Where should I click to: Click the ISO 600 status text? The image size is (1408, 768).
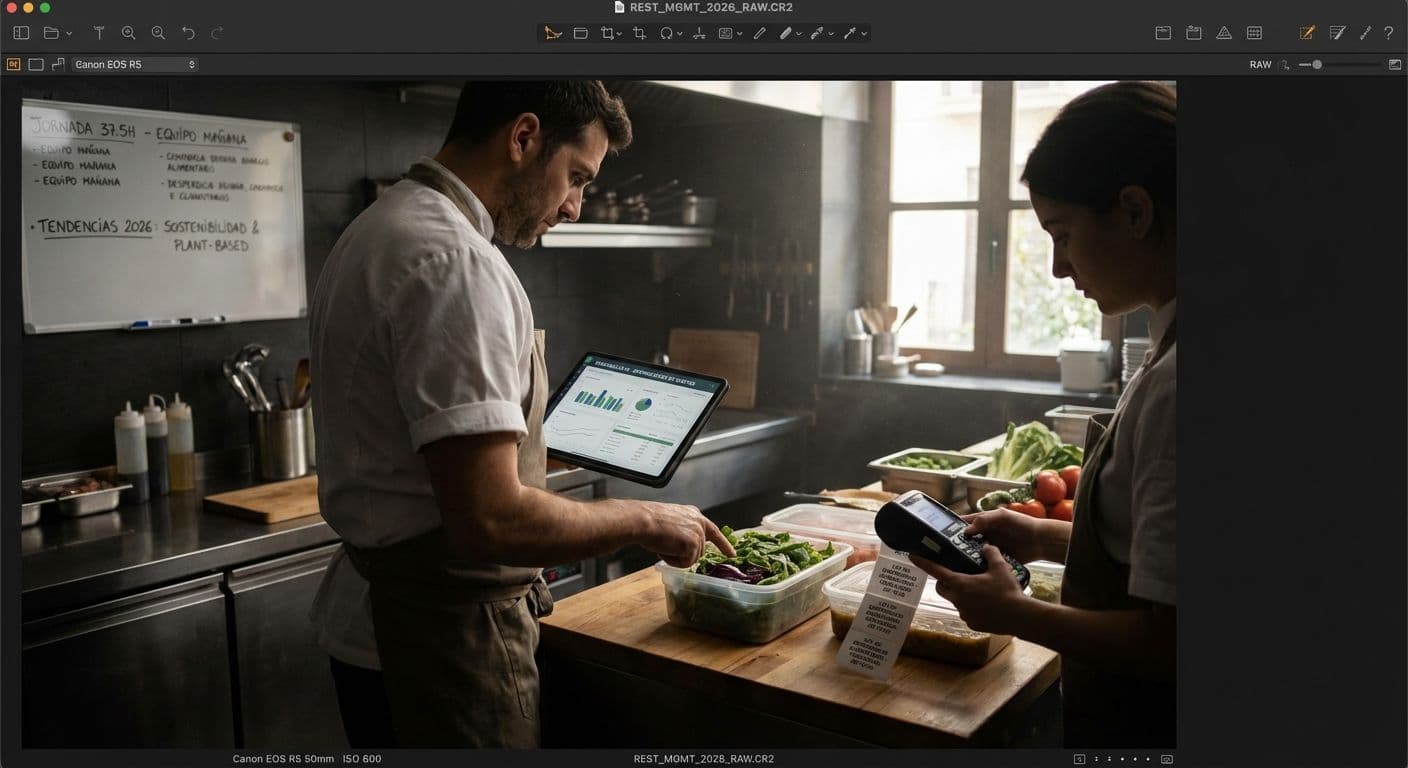point(361,759)
